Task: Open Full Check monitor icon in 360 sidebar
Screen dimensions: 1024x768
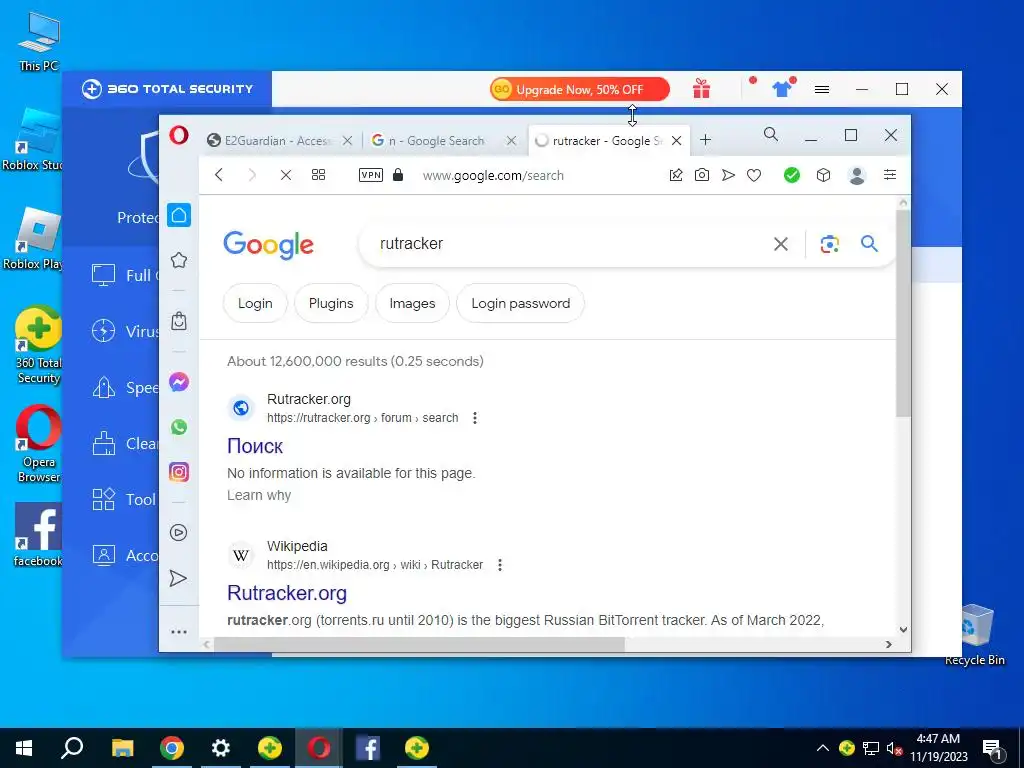Action: (103, 275)
